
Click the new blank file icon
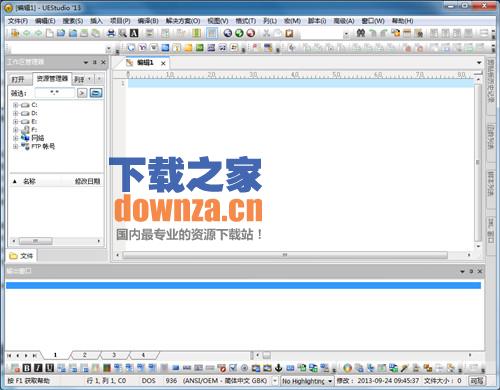50,33
